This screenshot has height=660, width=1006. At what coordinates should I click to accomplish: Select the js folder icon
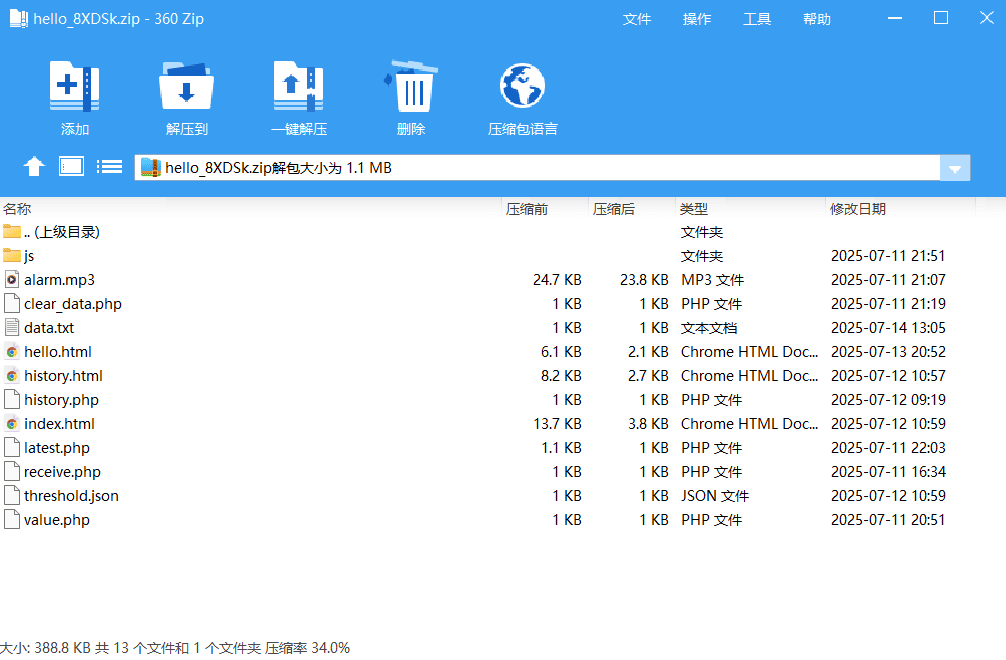12,255
